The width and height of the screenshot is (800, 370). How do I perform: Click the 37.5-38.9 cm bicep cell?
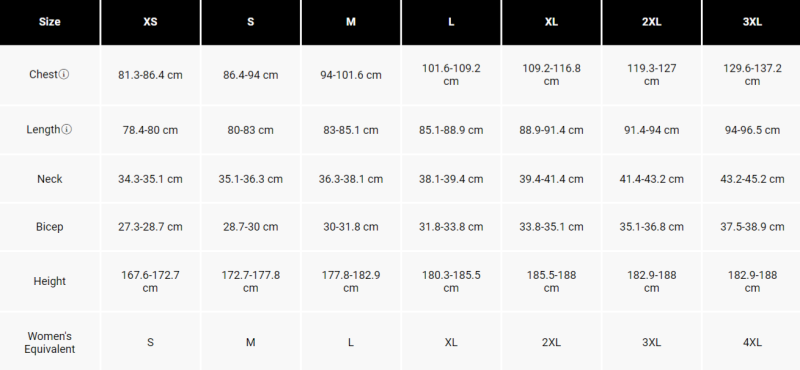click(x=752, y=227)
